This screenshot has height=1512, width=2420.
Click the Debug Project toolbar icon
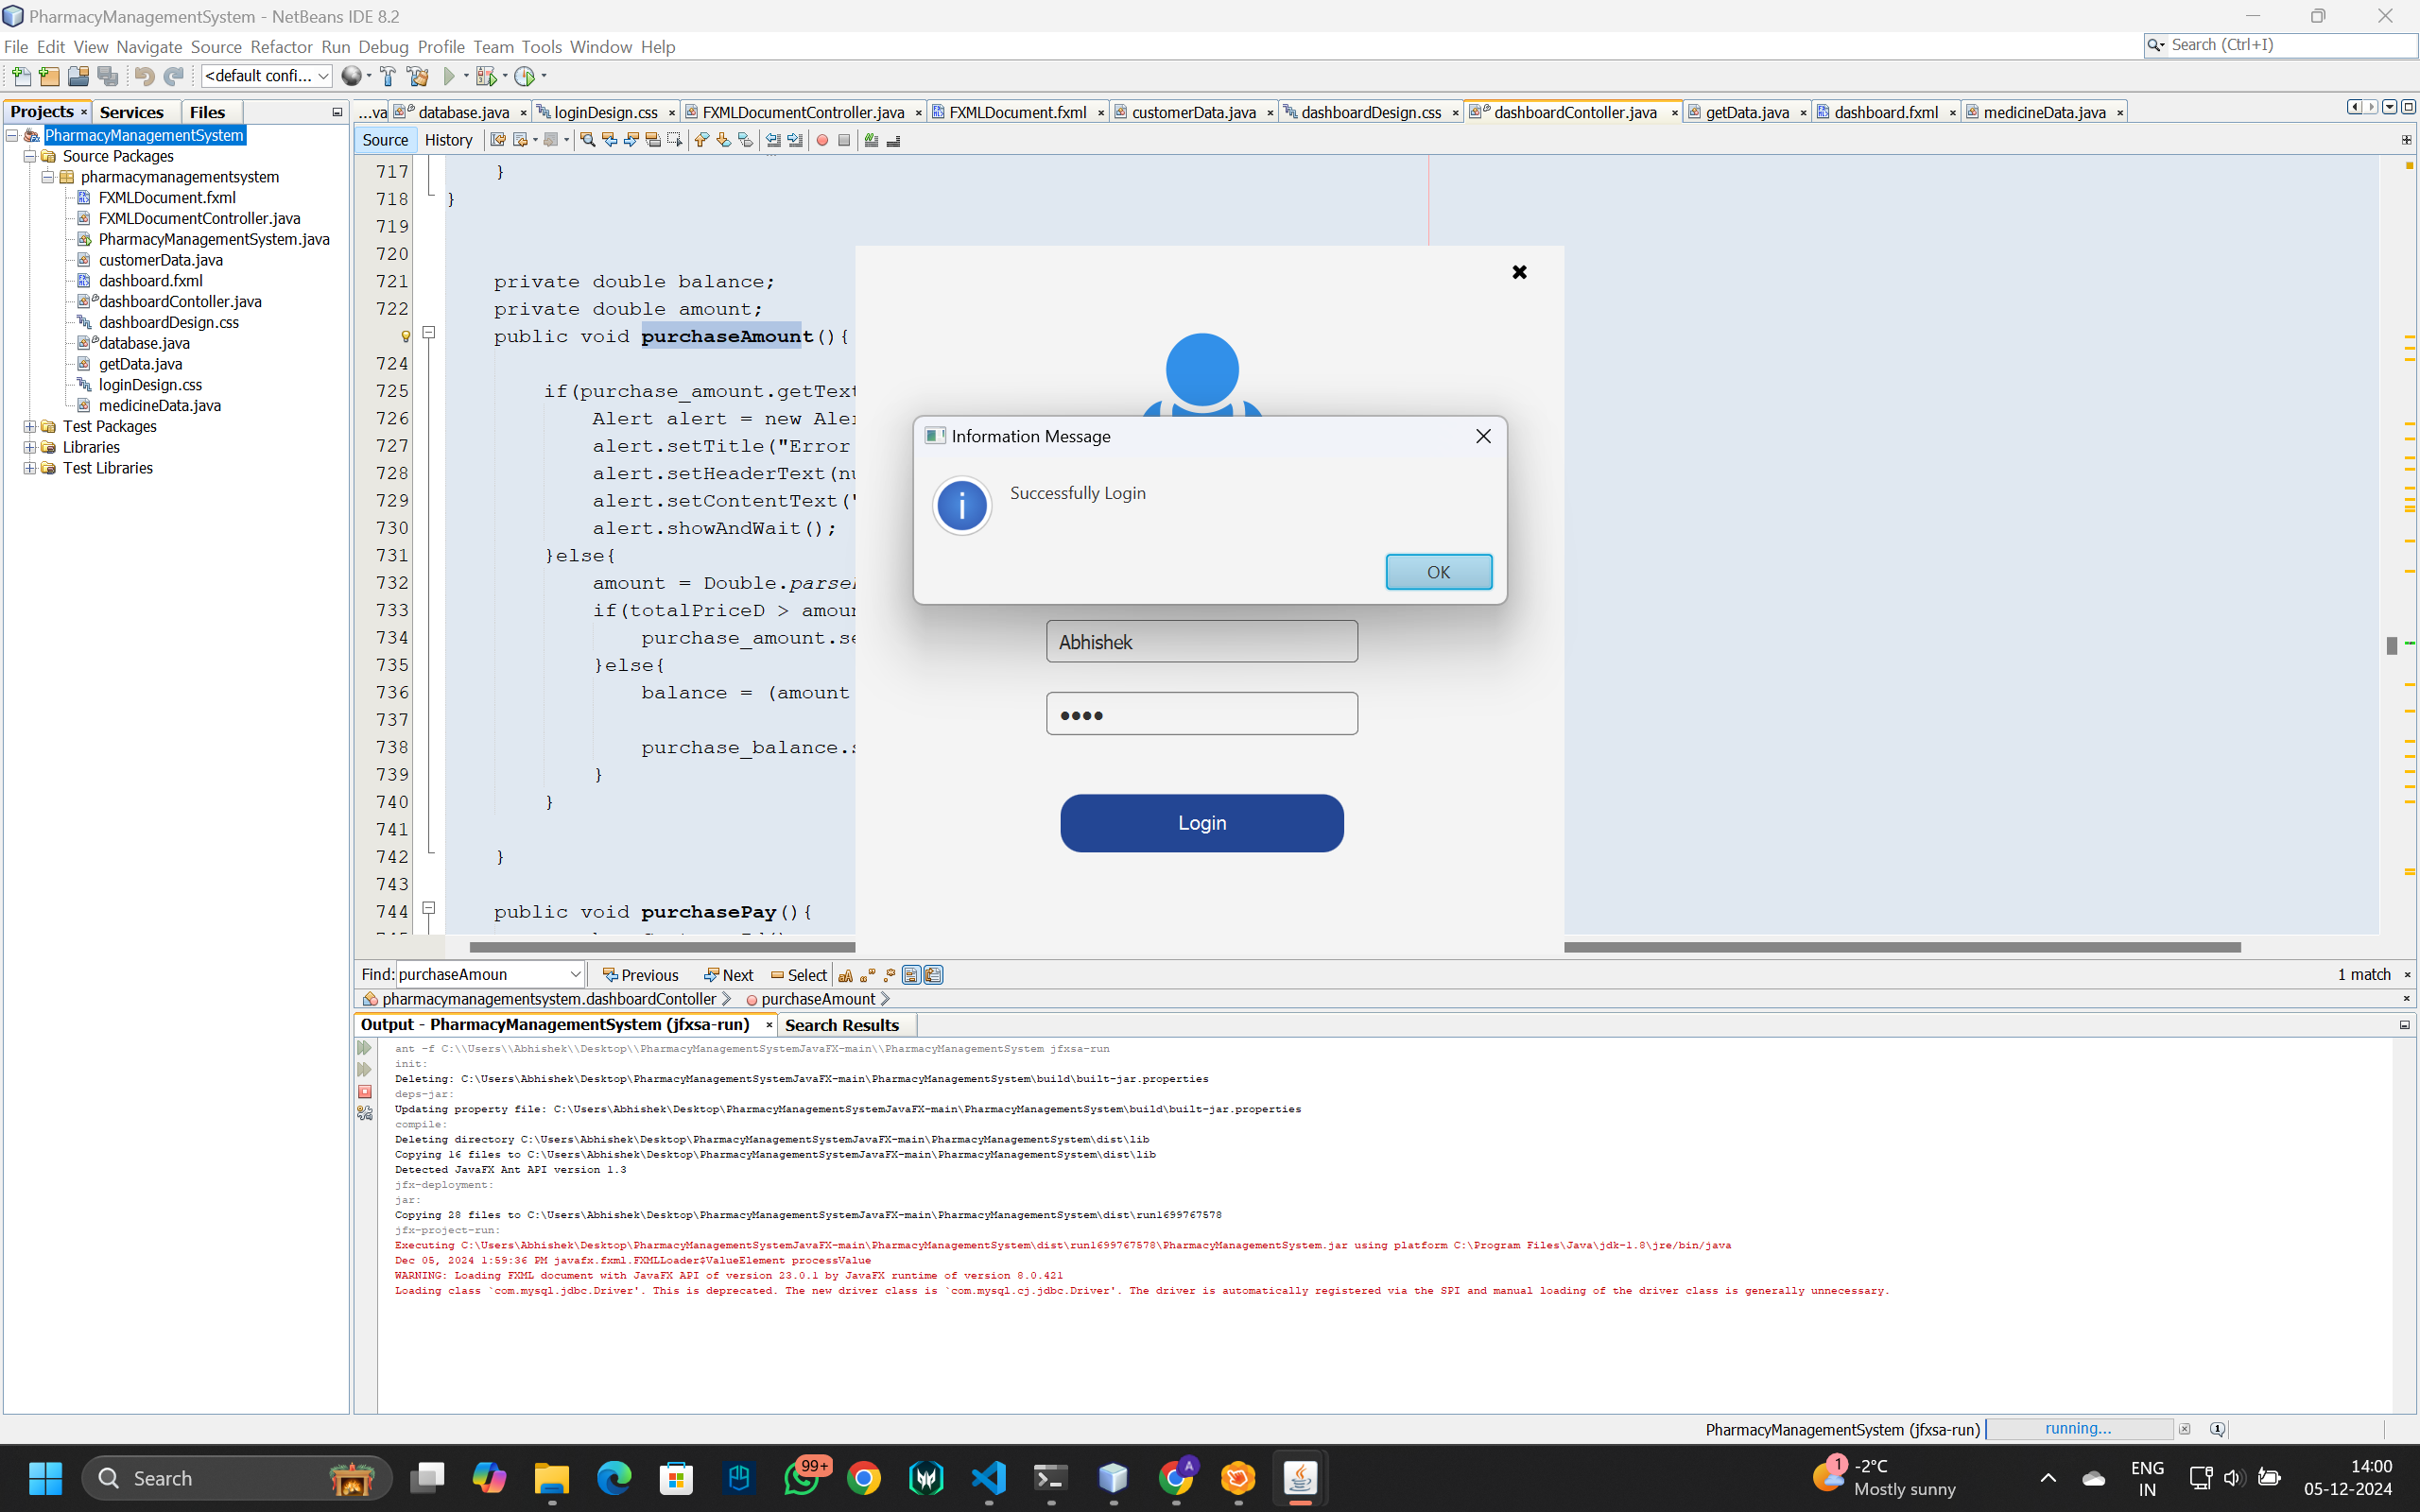pyautogui.click(x=486, y=76)
